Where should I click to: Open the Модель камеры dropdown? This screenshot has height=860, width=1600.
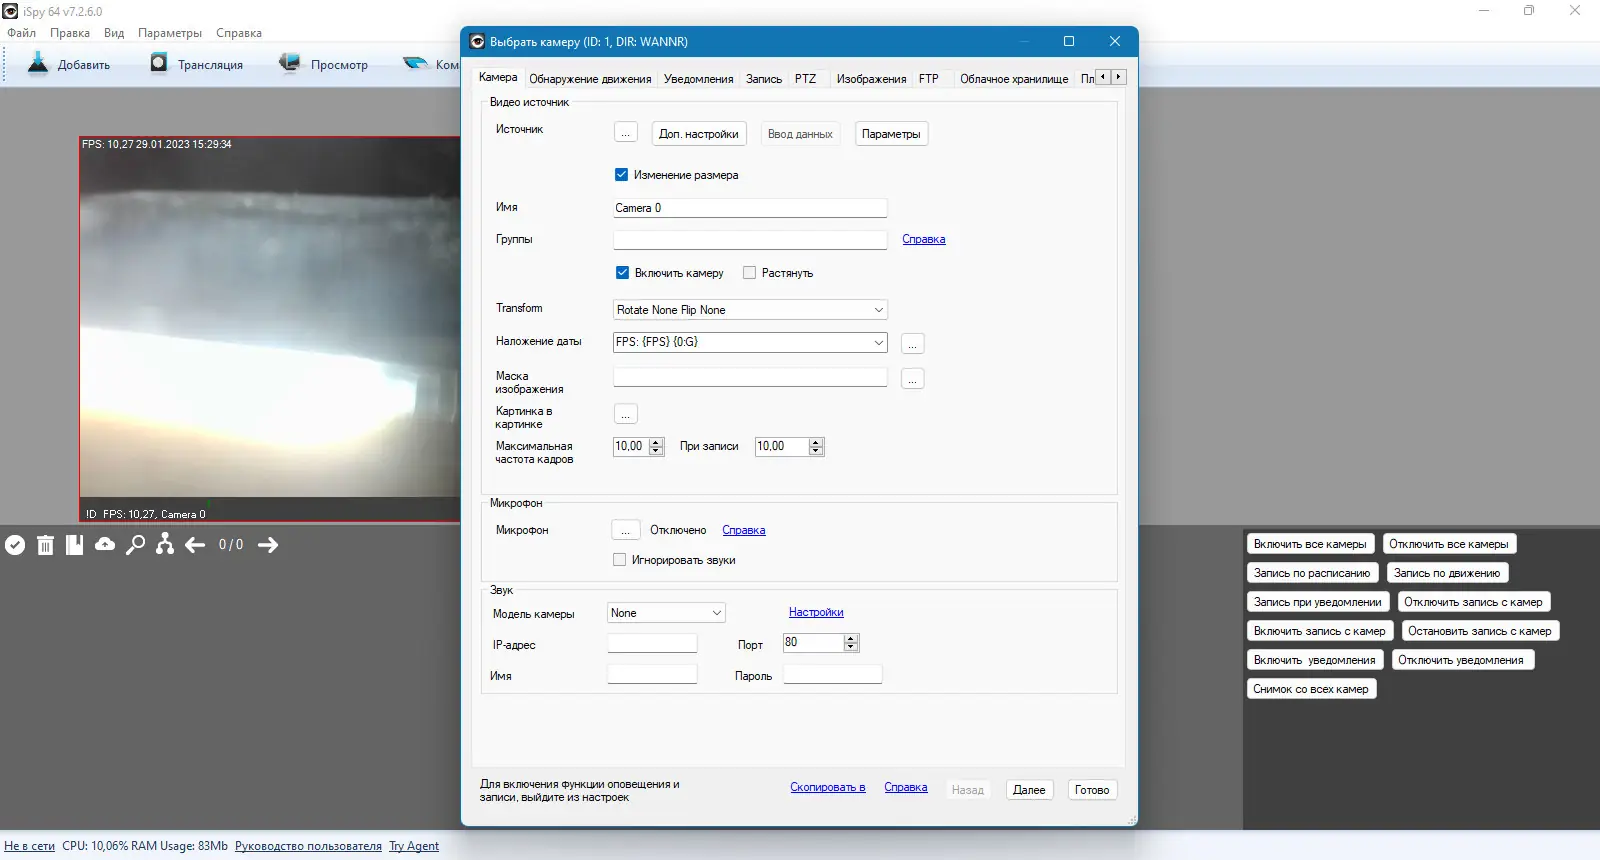tap(666, 613)
